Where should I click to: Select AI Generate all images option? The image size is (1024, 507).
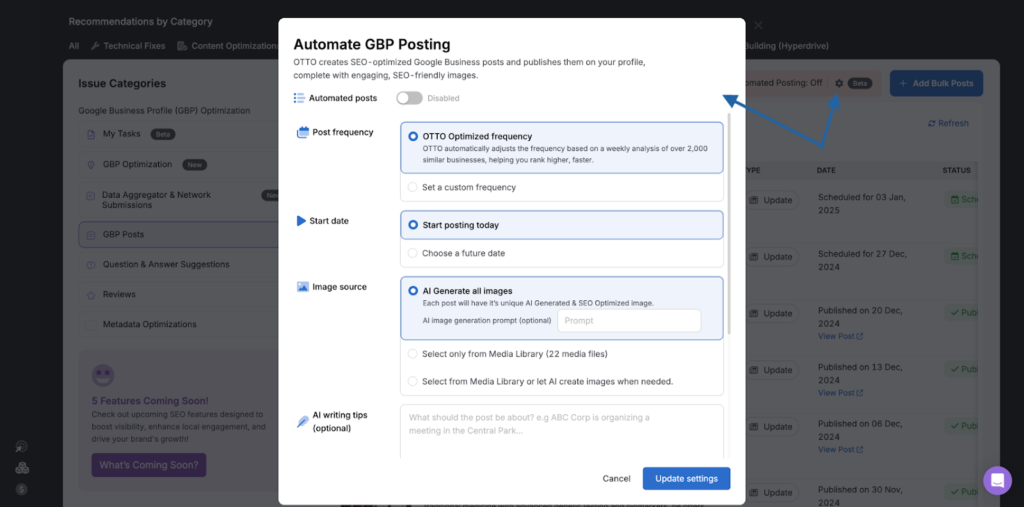[413, 291]
